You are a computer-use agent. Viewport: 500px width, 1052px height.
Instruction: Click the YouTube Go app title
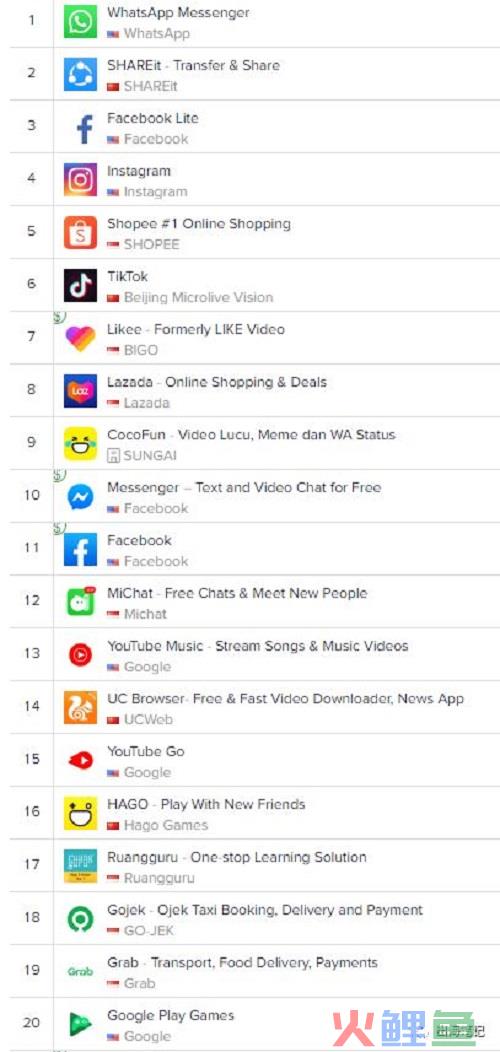(146, 751)
